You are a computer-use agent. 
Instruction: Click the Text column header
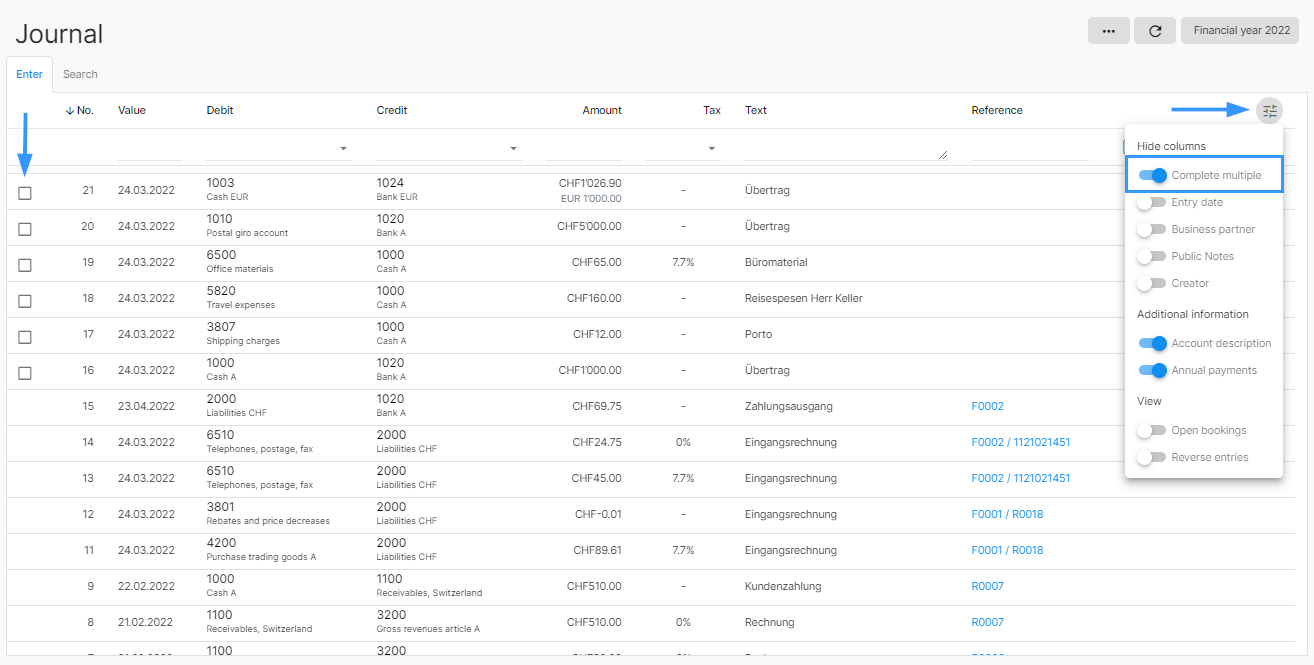click(756, 110)
